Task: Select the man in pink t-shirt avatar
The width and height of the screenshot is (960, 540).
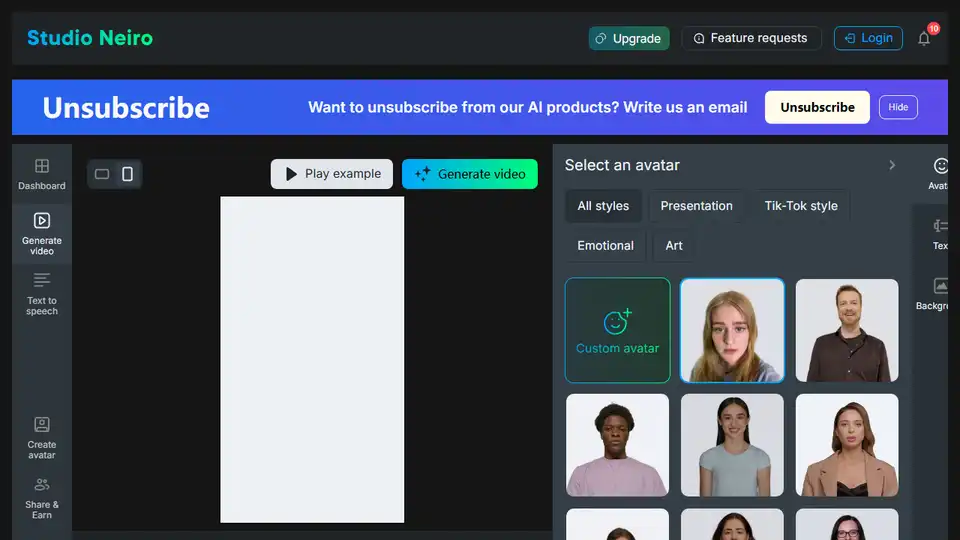Action: pyautogui.click(x=617, y=445)
